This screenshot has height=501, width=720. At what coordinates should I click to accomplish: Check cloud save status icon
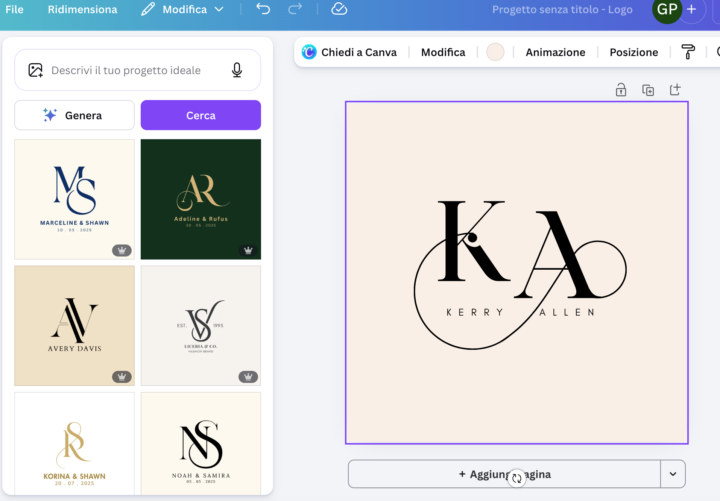click(339, 9)
